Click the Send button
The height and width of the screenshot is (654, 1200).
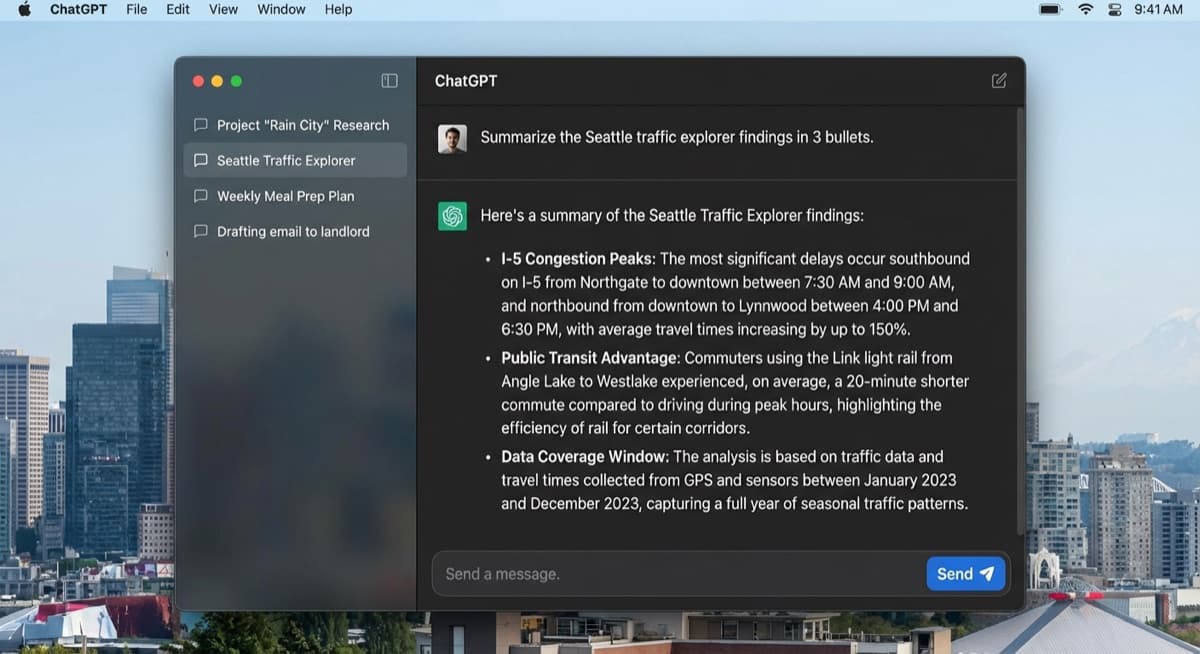[x=964, y=573]
